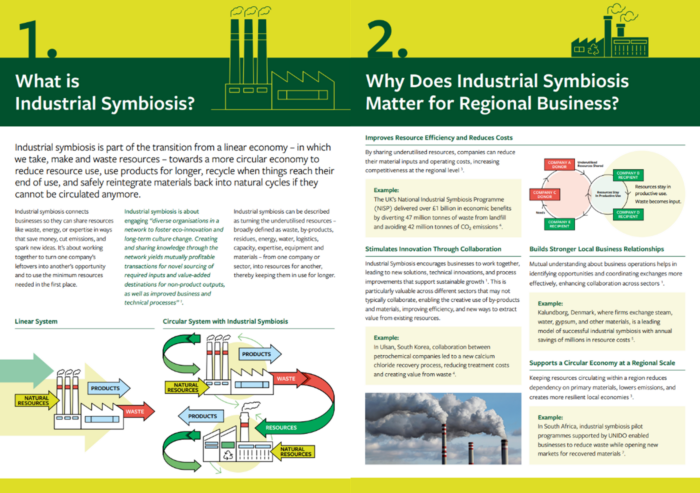Click the paragraph starting 'Mutual understanding about business operations'

(x=606, y=274)
